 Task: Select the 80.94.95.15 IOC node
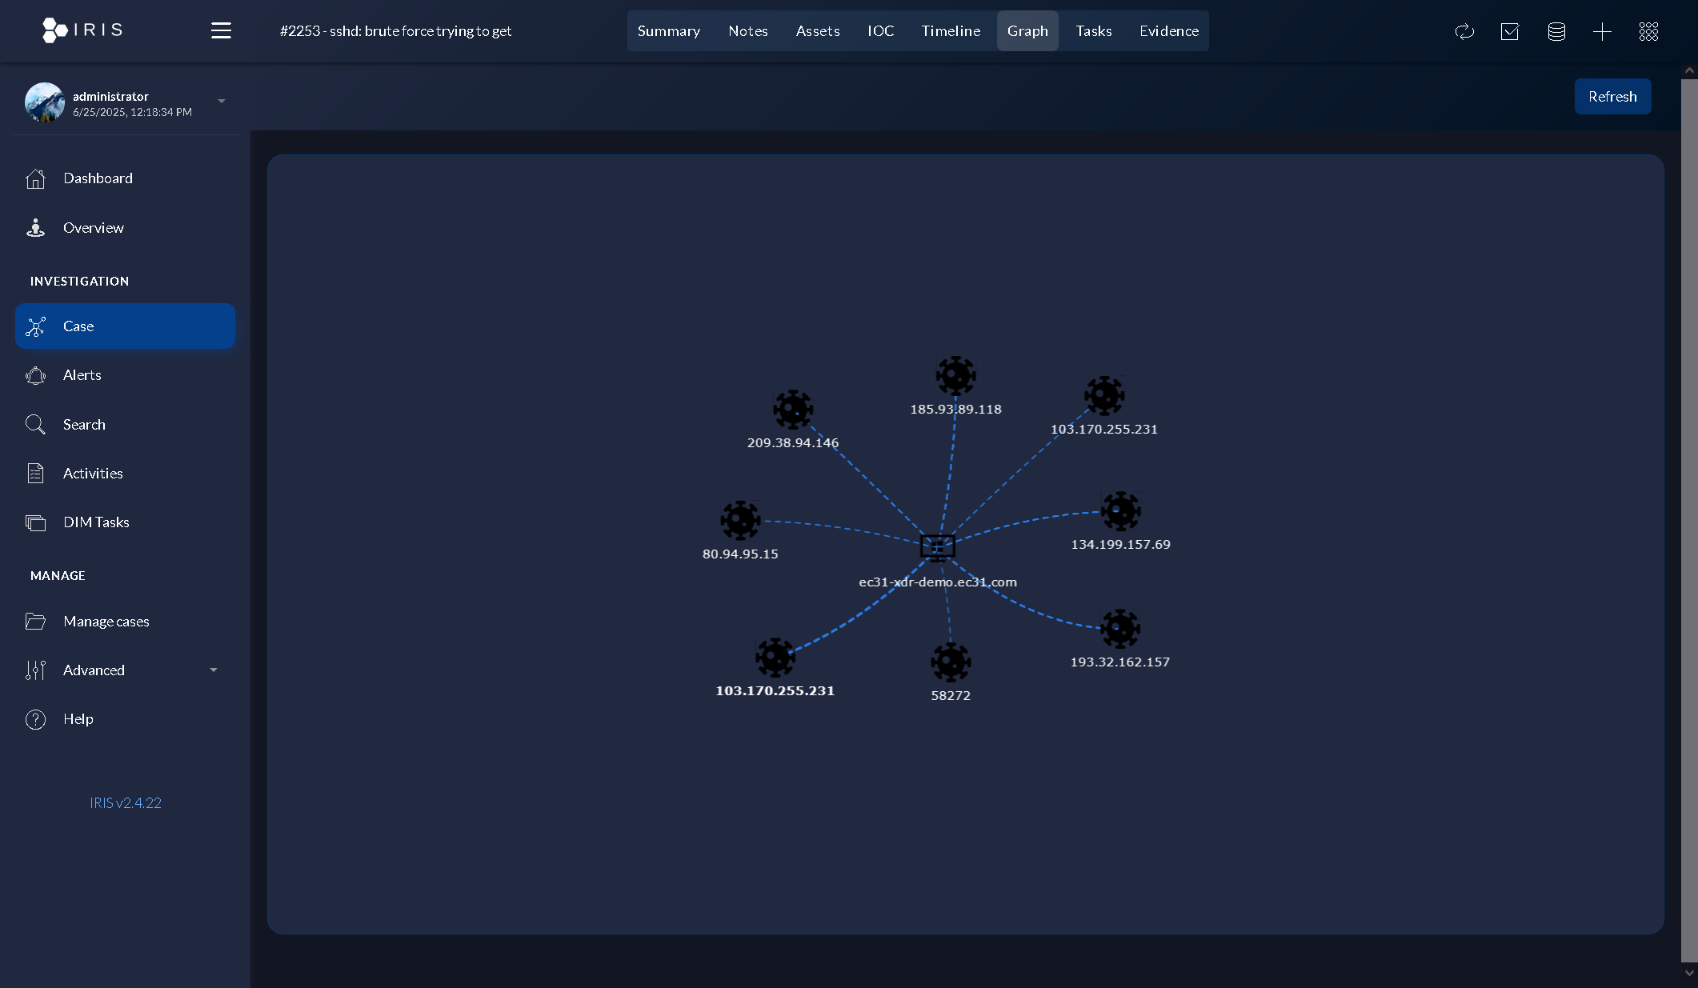pos(741,521)
